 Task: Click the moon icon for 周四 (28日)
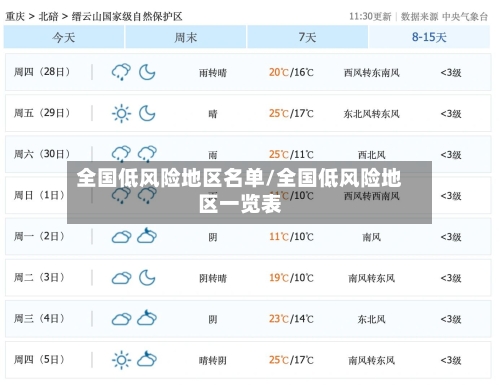tap(147, 72)
